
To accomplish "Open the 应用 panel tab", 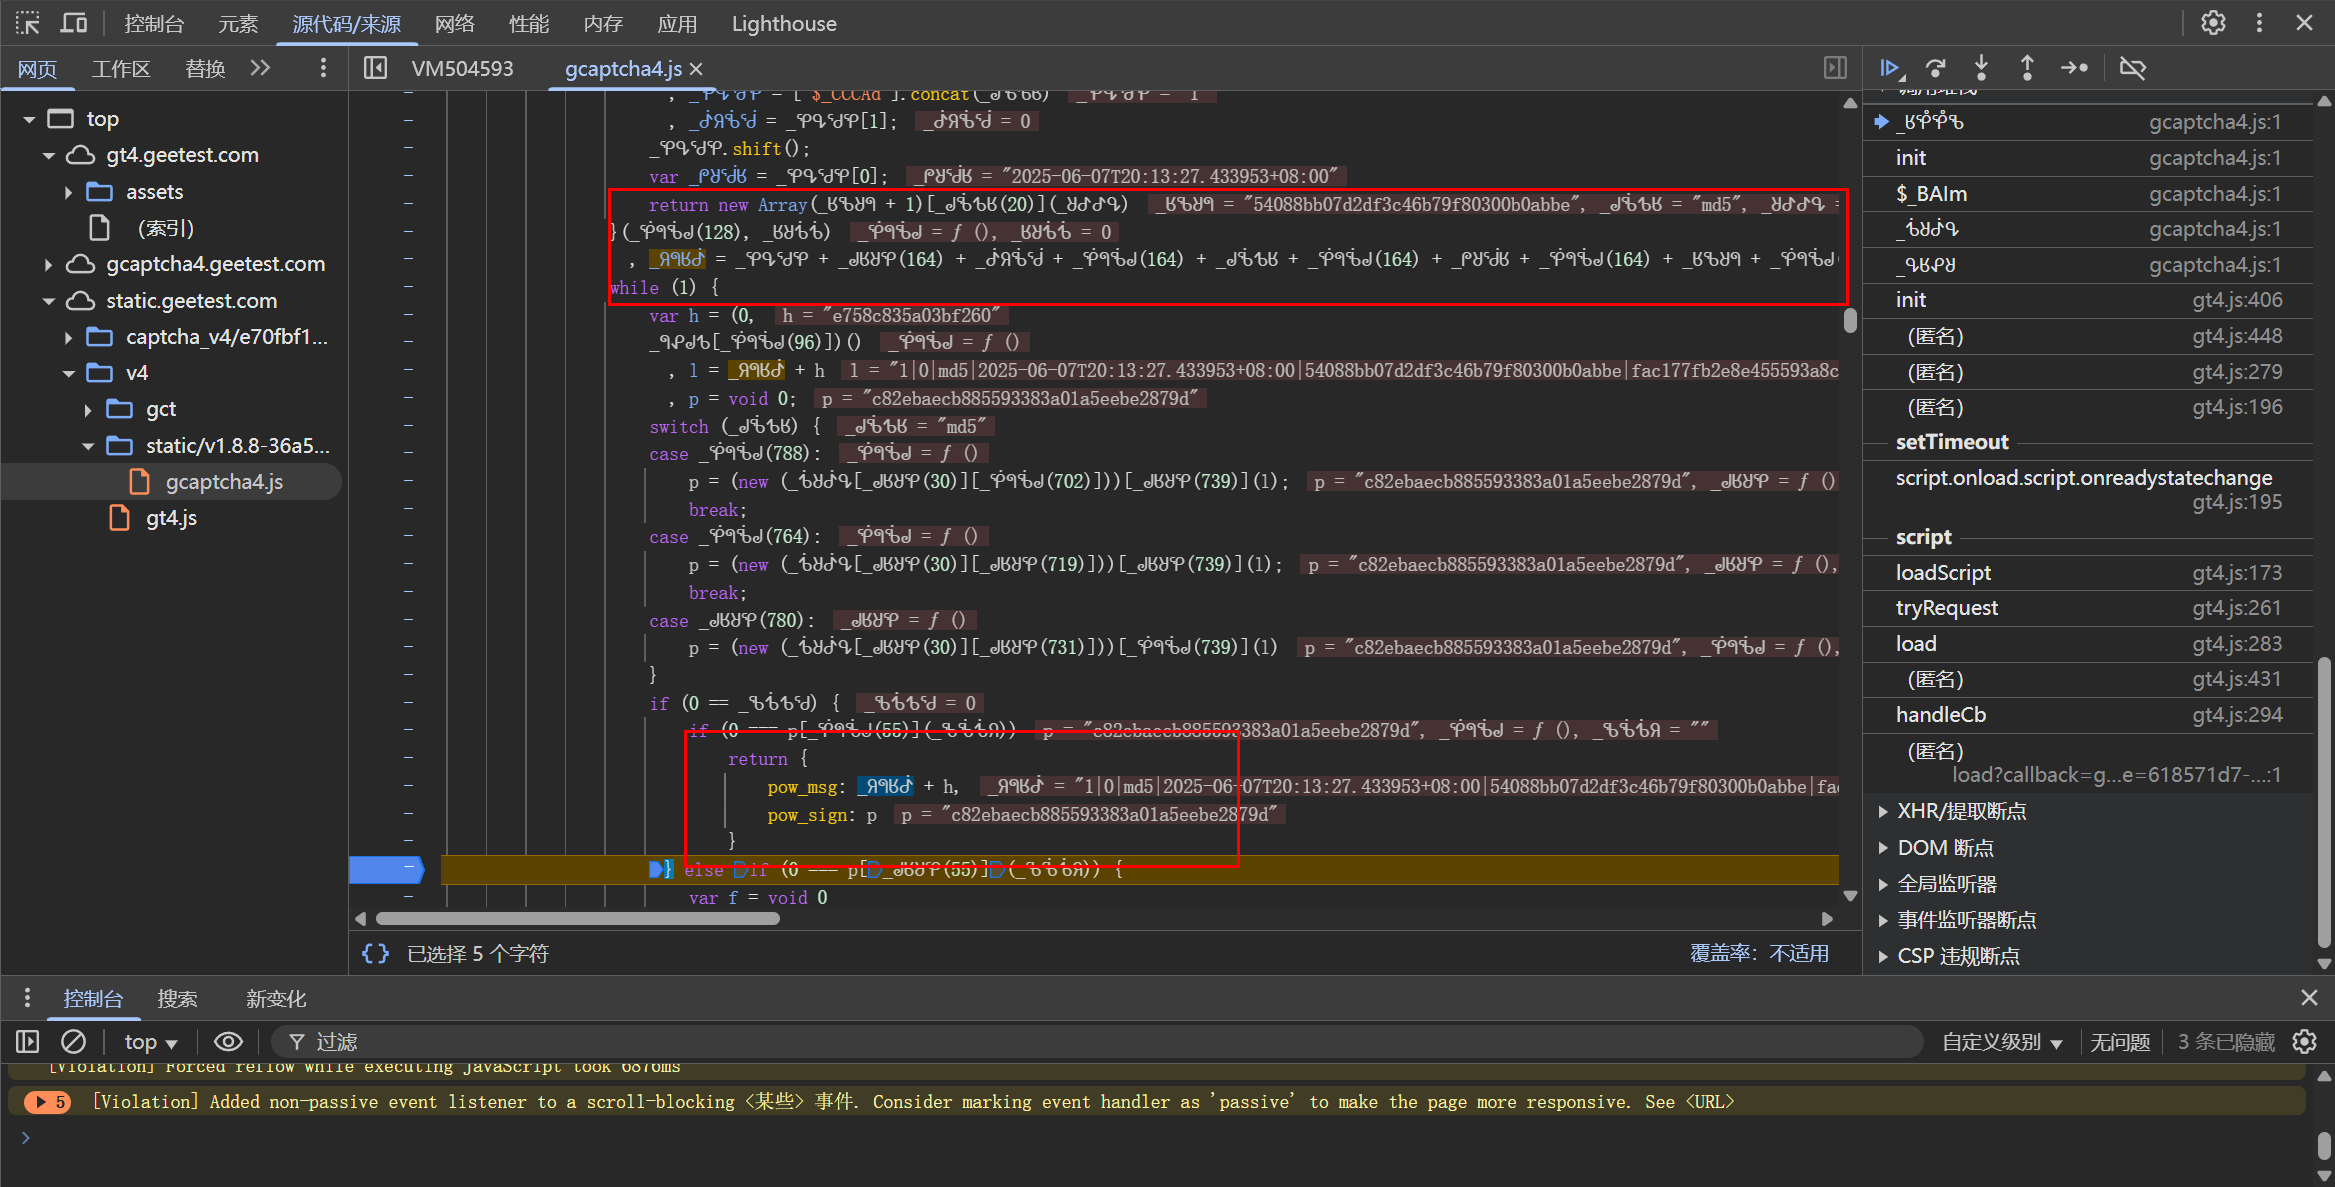I will click(677, 23).
